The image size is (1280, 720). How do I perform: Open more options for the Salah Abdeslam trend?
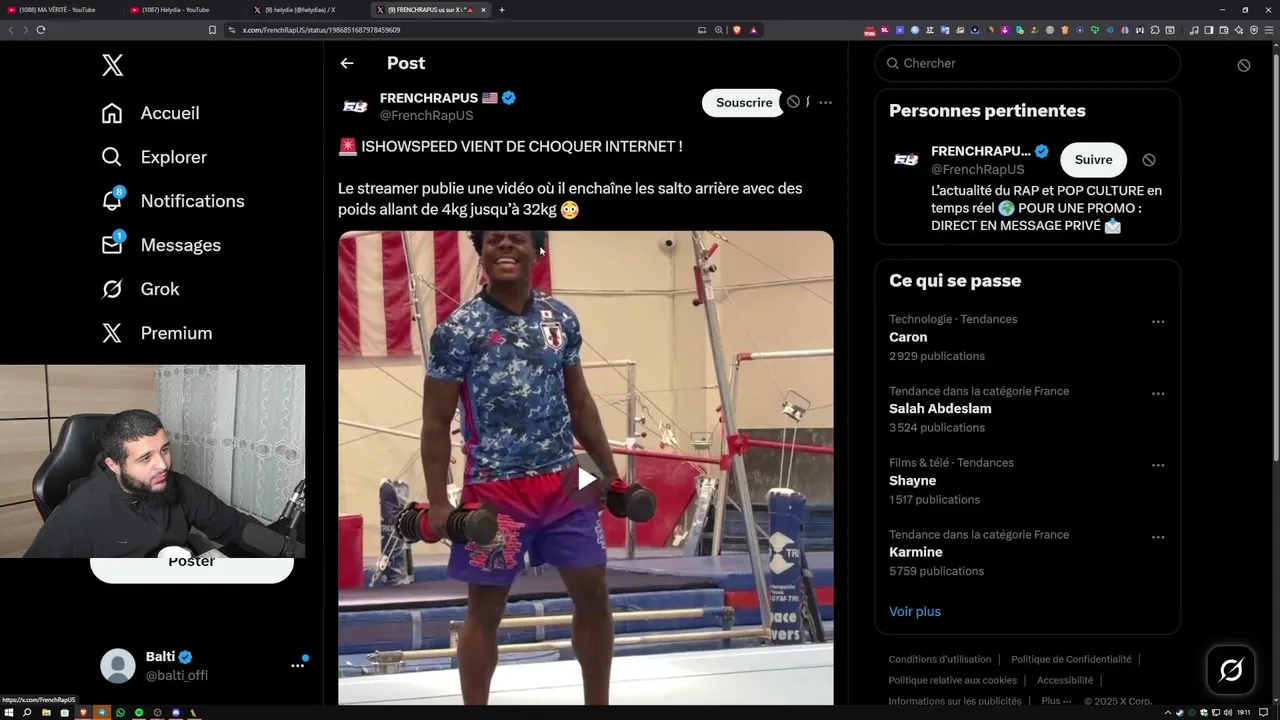tap(1158, 394)
